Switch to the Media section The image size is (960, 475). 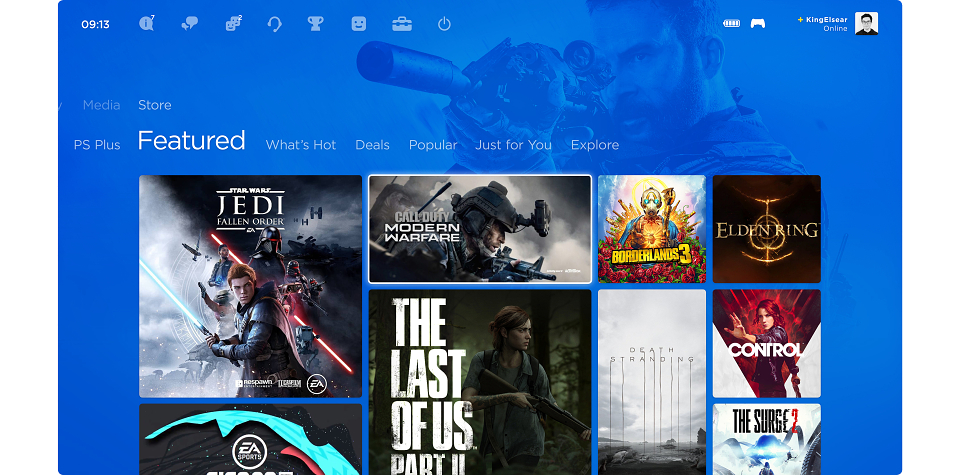[x=102, y=105]
